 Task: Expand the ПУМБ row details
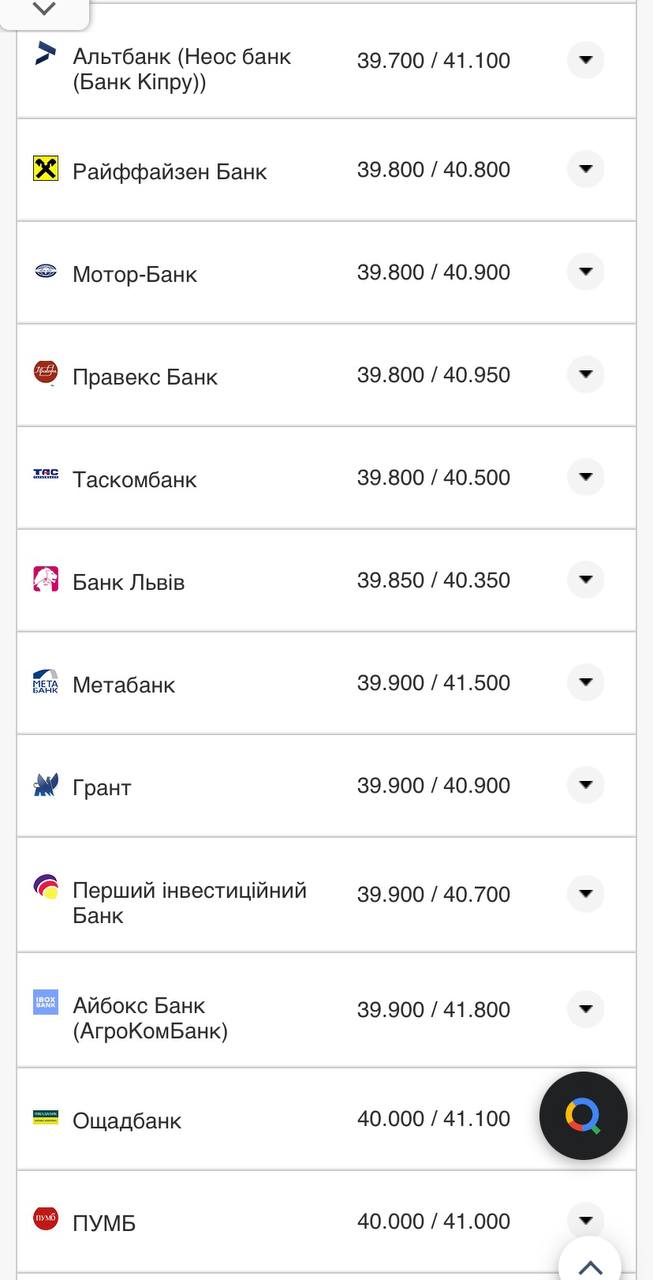coord(584,1220)
